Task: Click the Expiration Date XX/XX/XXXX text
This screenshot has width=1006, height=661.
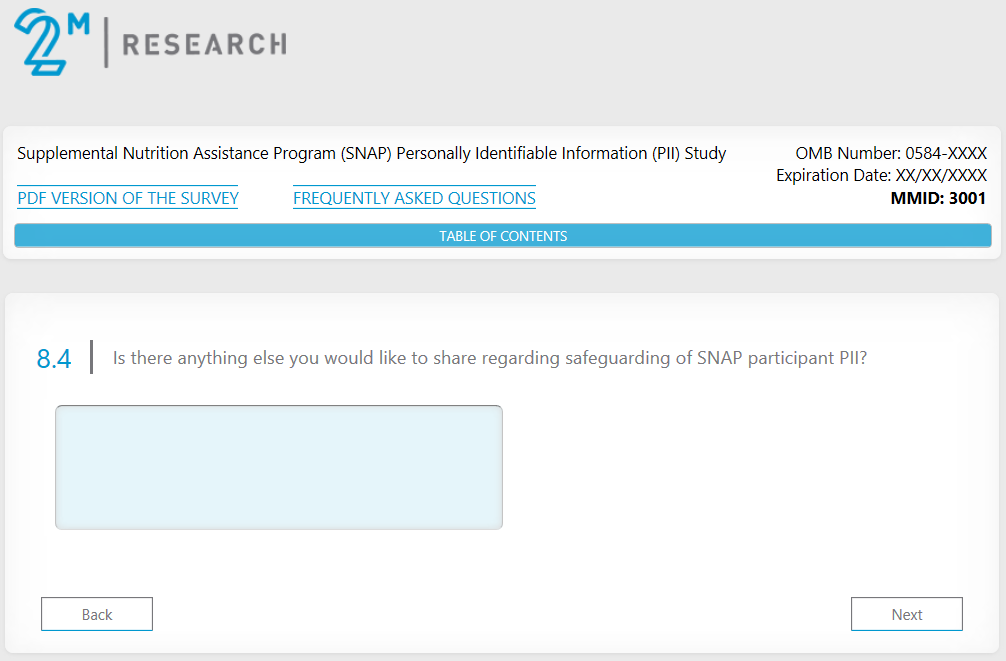Action: tap(881, 176)
